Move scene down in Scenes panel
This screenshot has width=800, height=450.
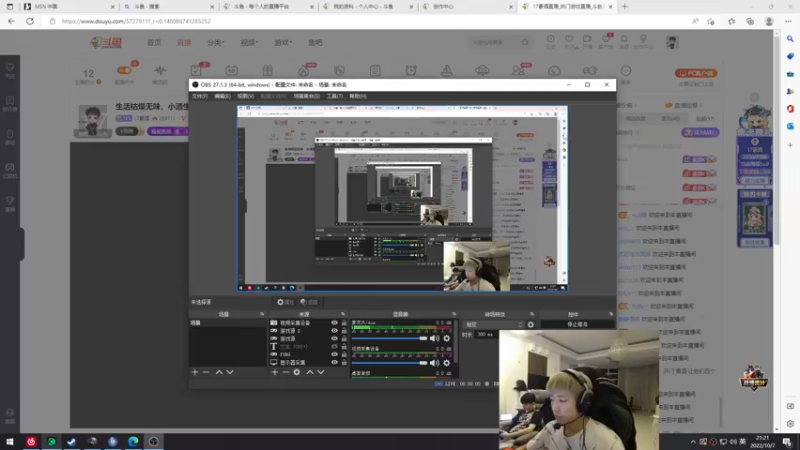pos(230,372)
